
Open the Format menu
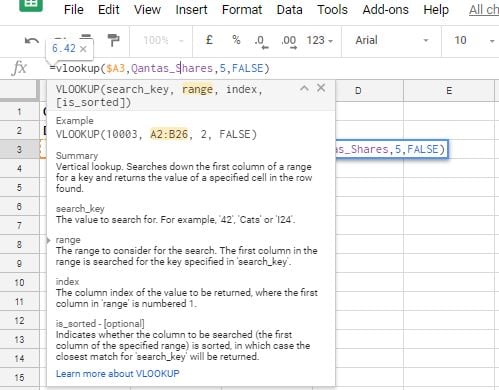[242, 10]
